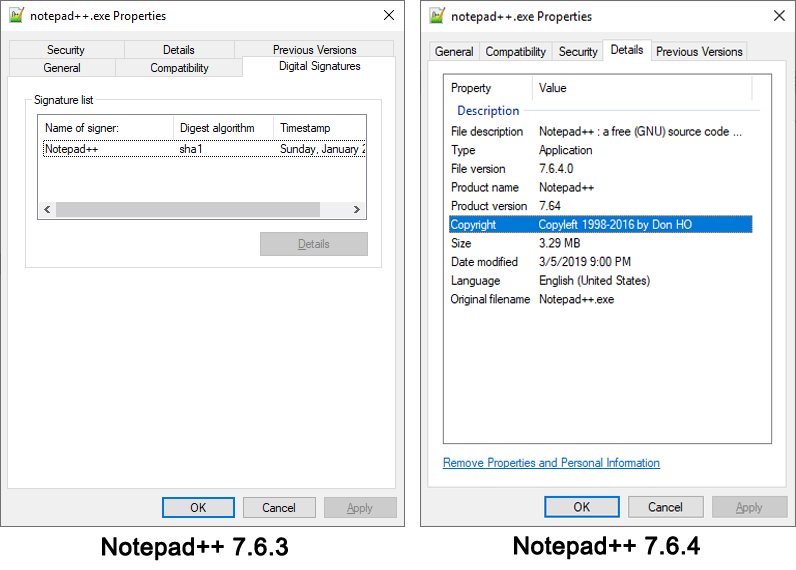The image size is (796, 570).
Task: Switch to General tab in left window
Action: 62,68
